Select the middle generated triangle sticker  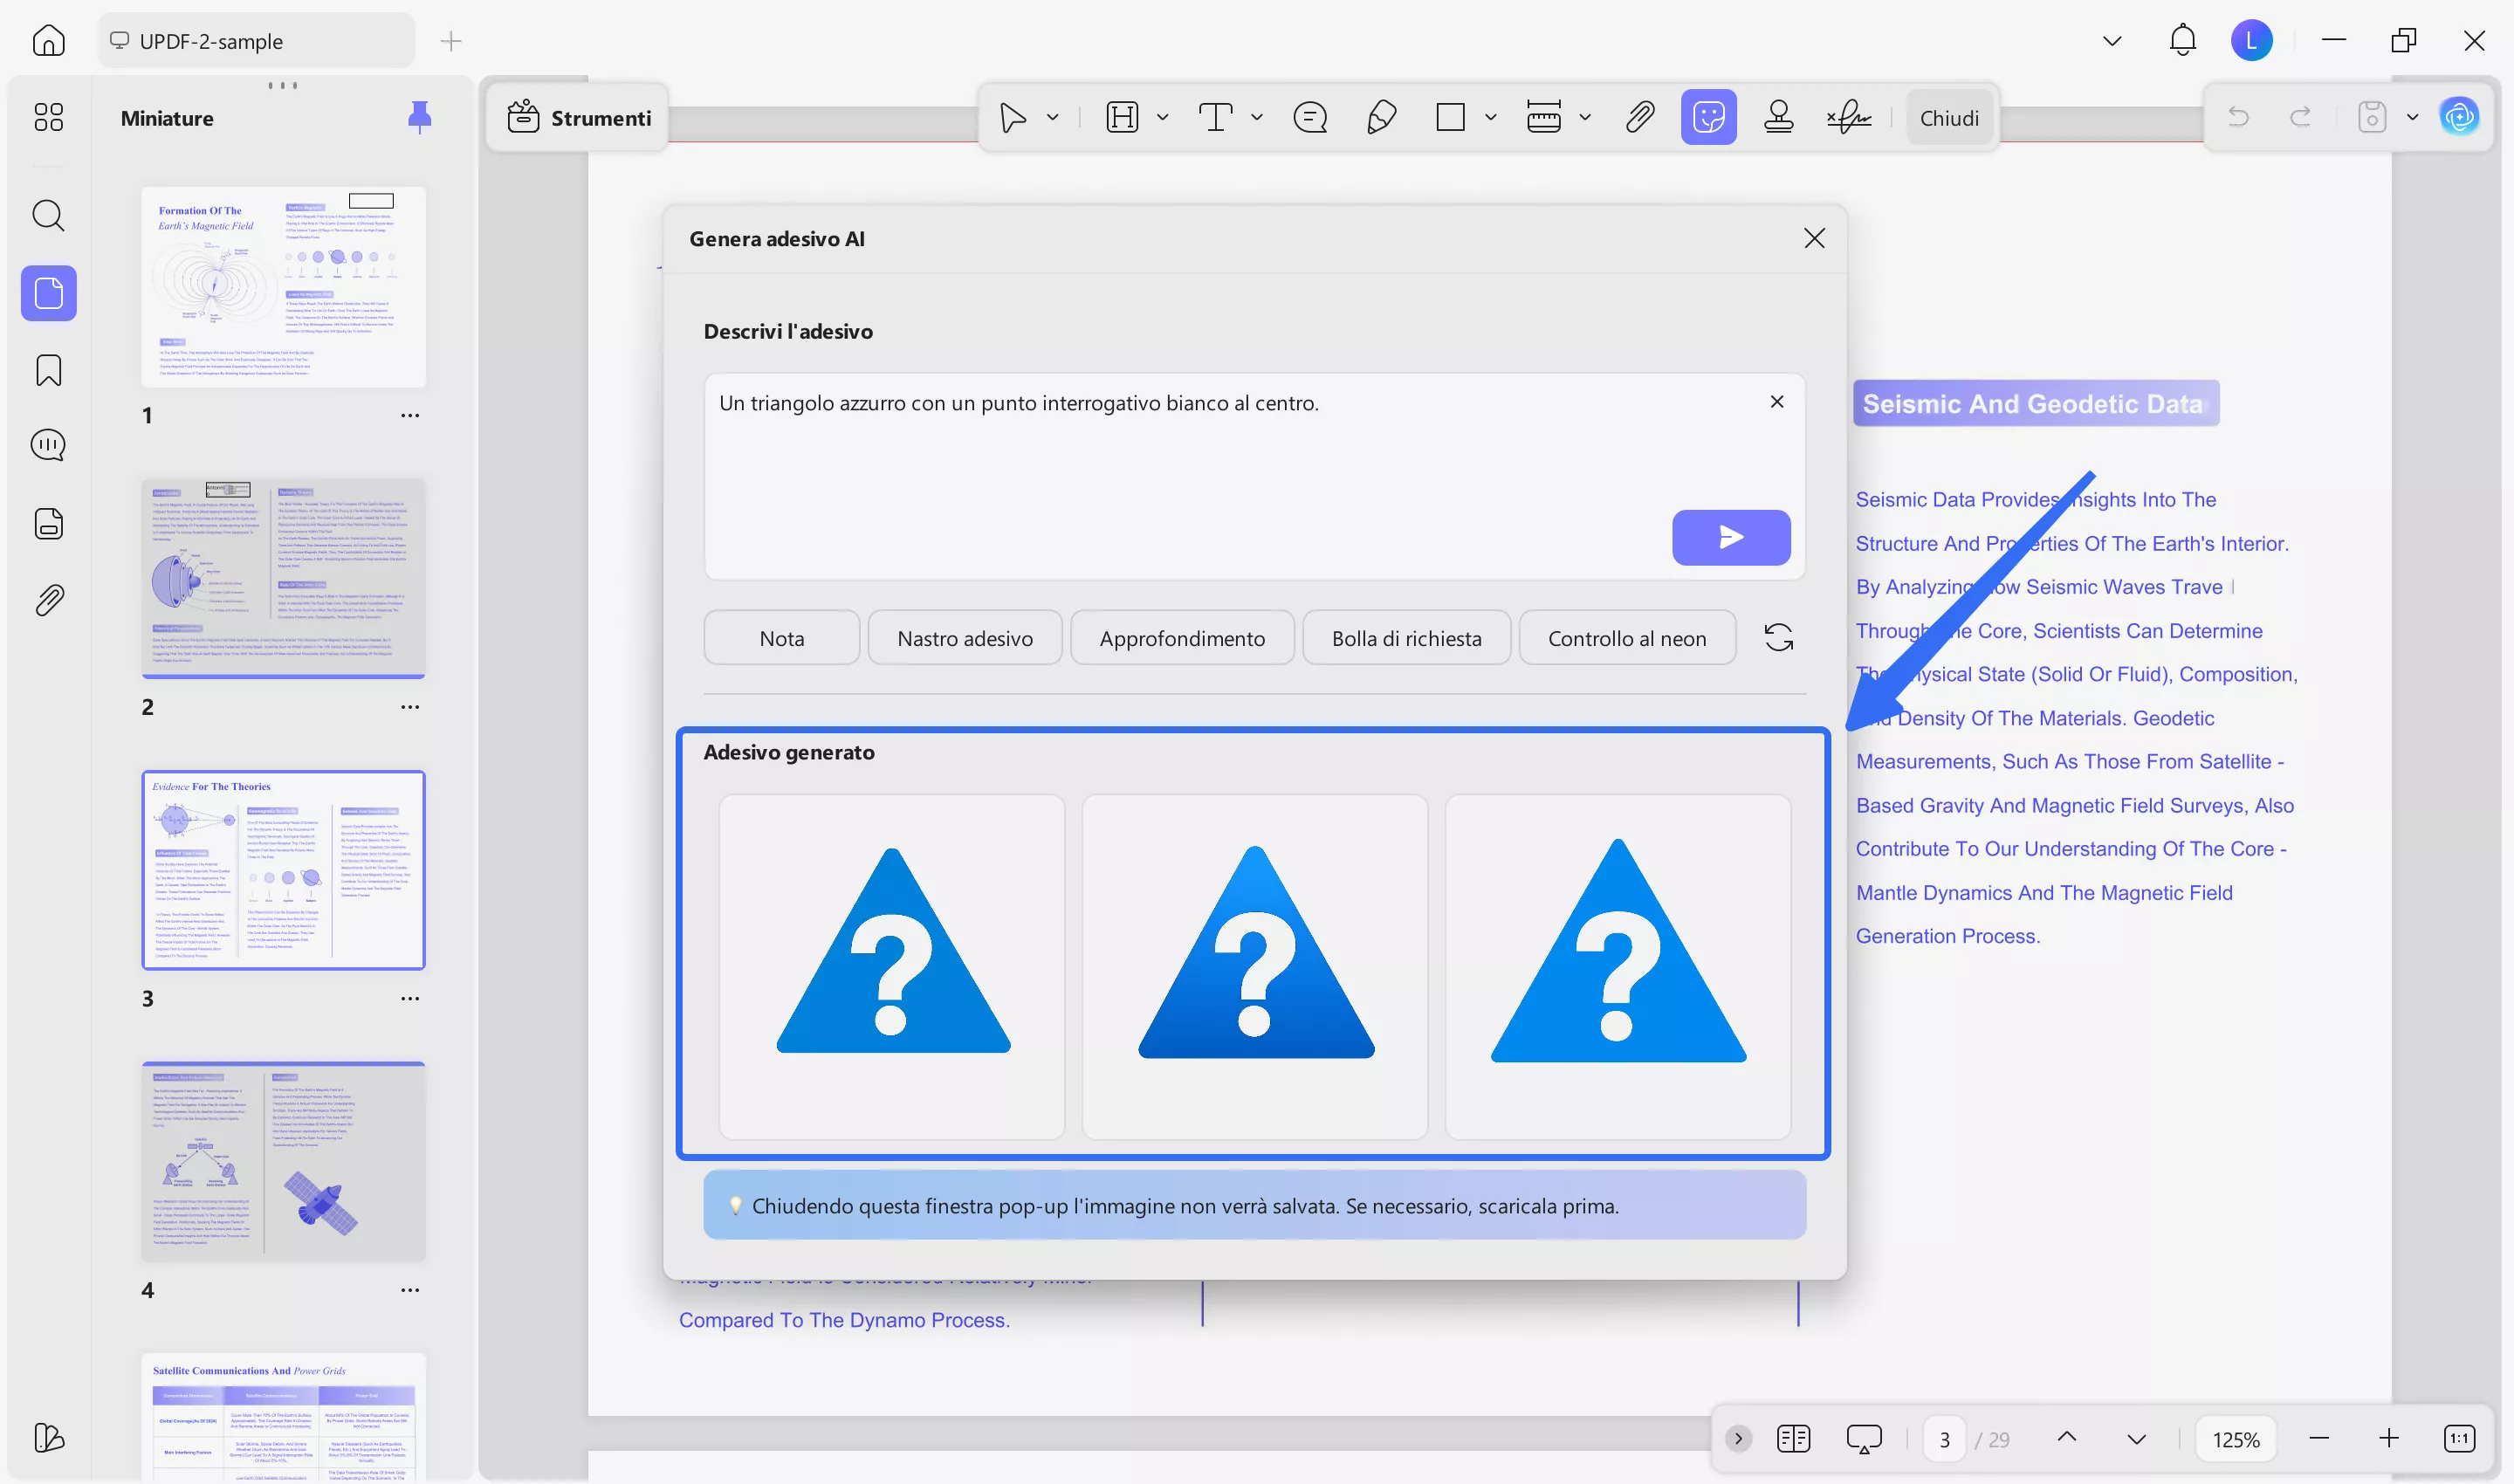pos(1254,966)
